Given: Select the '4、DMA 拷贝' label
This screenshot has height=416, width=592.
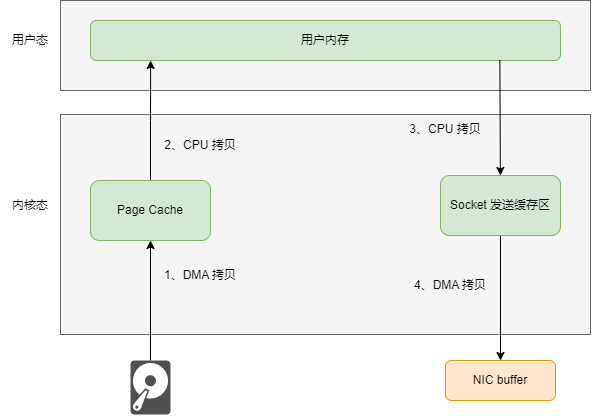Looking at the screenshot, I should (x=450, y=284).
